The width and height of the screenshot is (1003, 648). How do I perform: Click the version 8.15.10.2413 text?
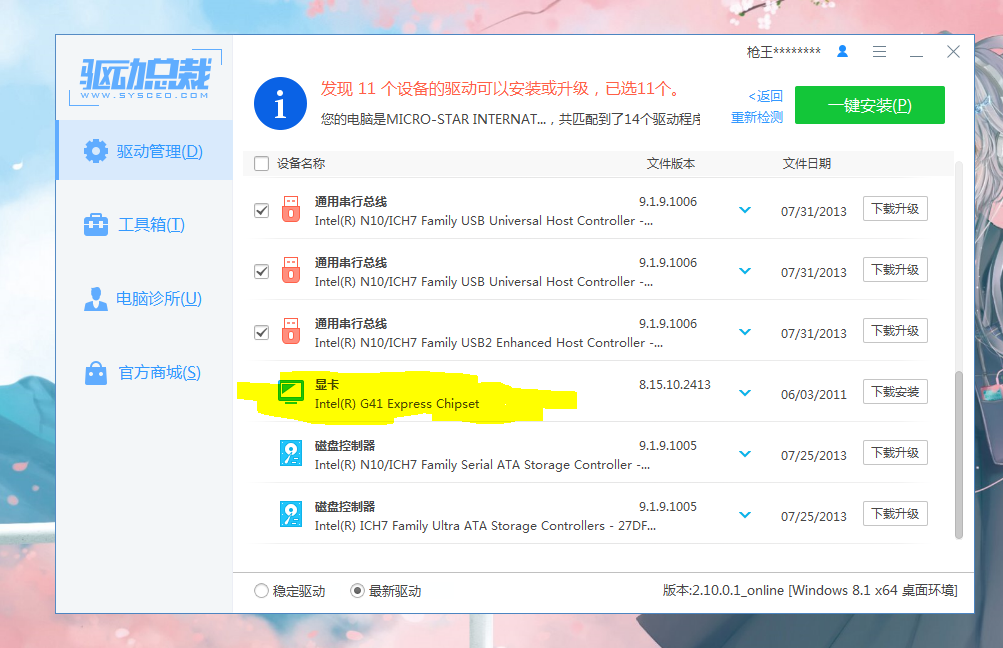pyautogui.click(x=674, y=384)
